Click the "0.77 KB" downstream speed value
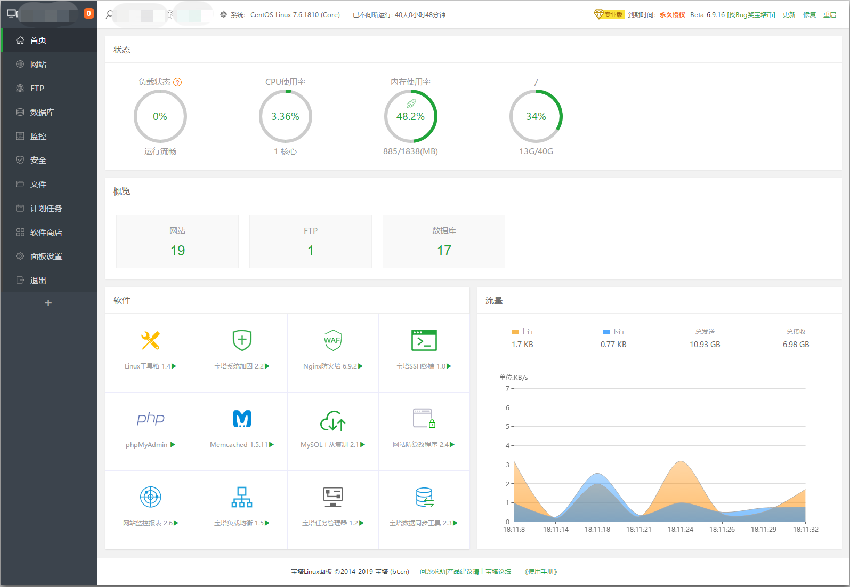 pyautogui.click(x=613, y=344)
